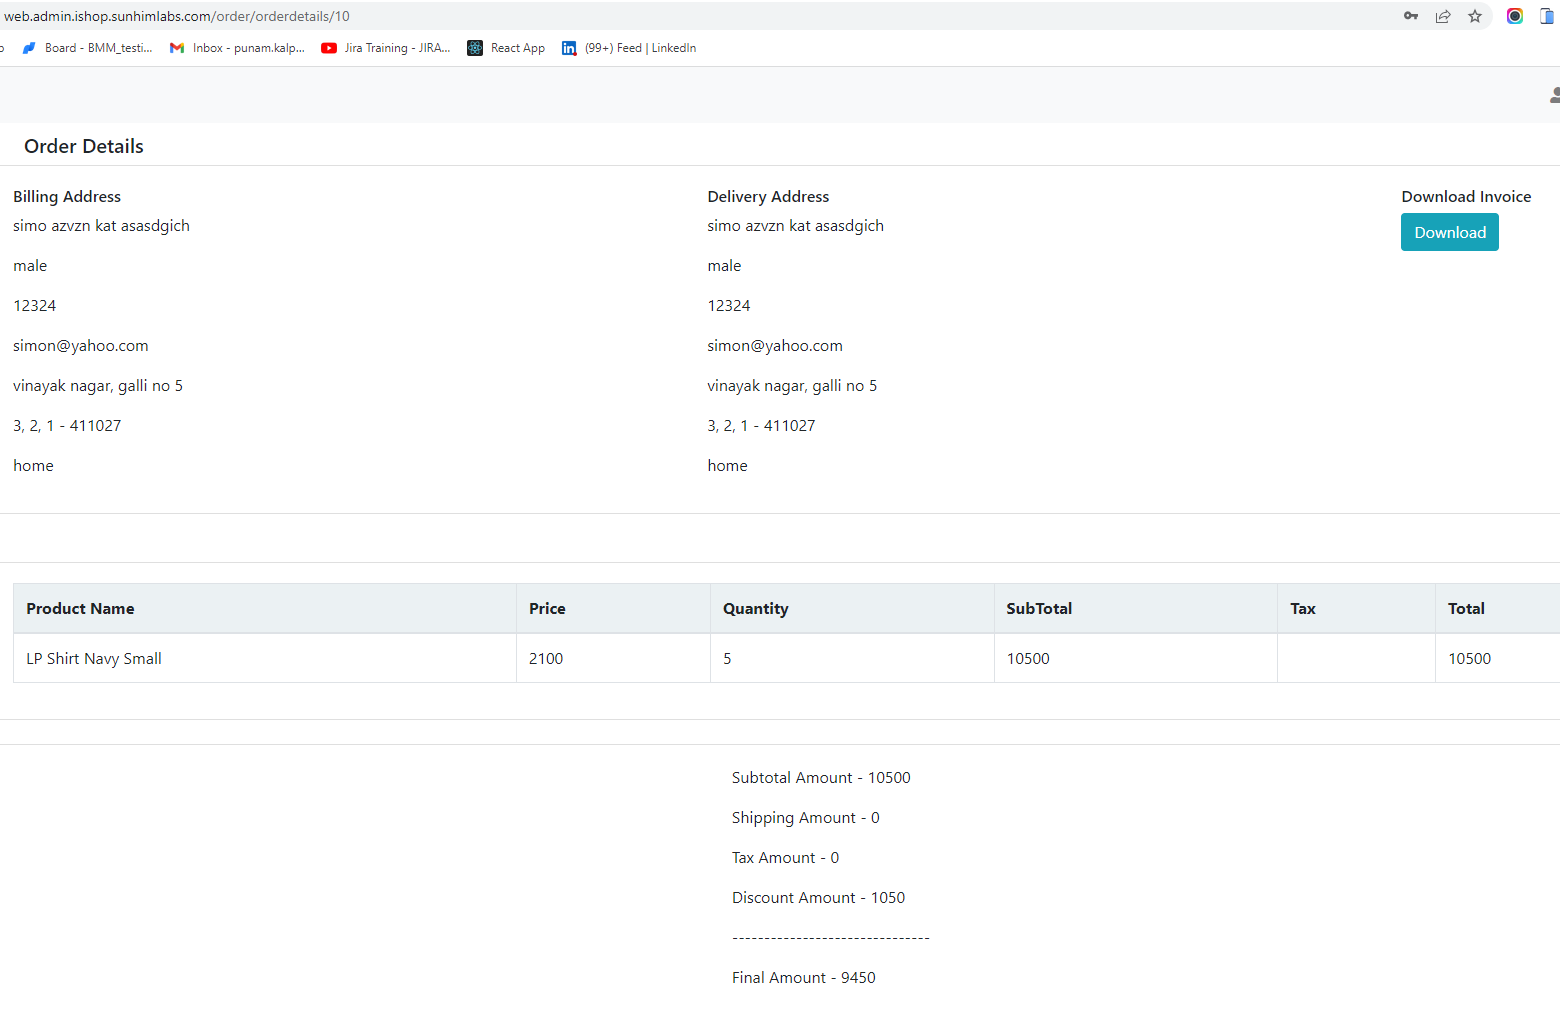The height and width of the screenshot is (1012, 1560).
Task: Click Subtotal Amount - 10500 summary line
Action: tap(821, 778)
